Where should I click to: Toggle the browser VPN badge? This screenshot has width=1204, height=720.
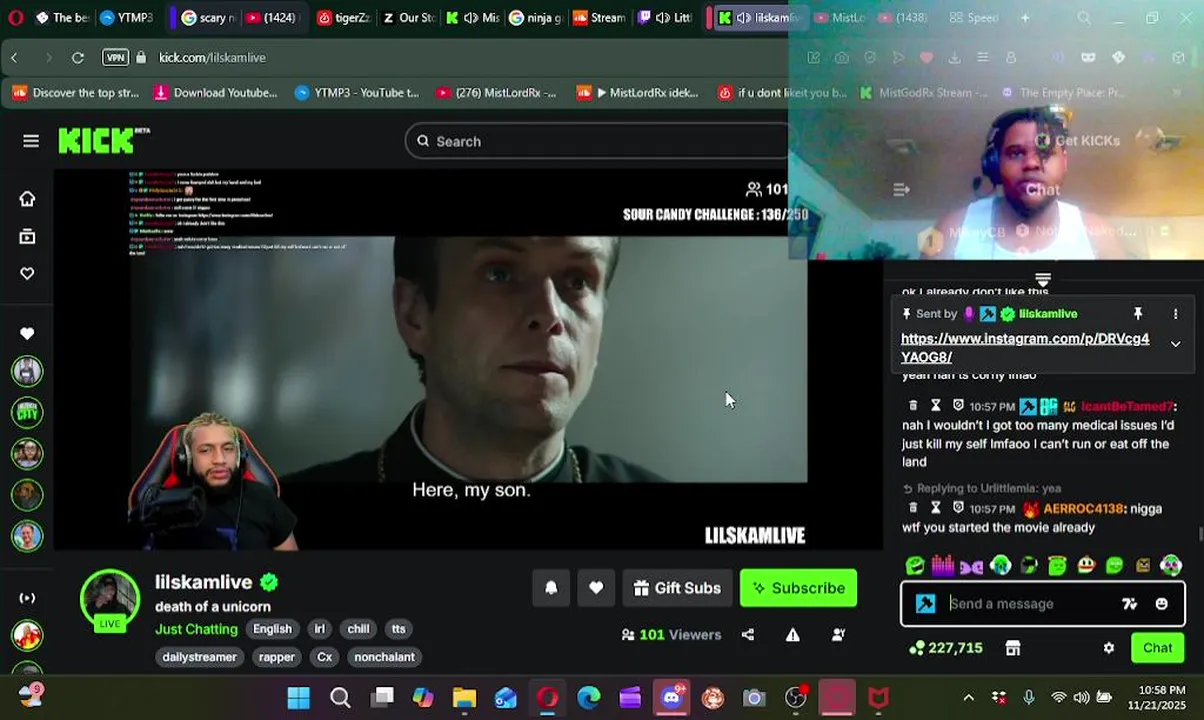tap(116, 58)
